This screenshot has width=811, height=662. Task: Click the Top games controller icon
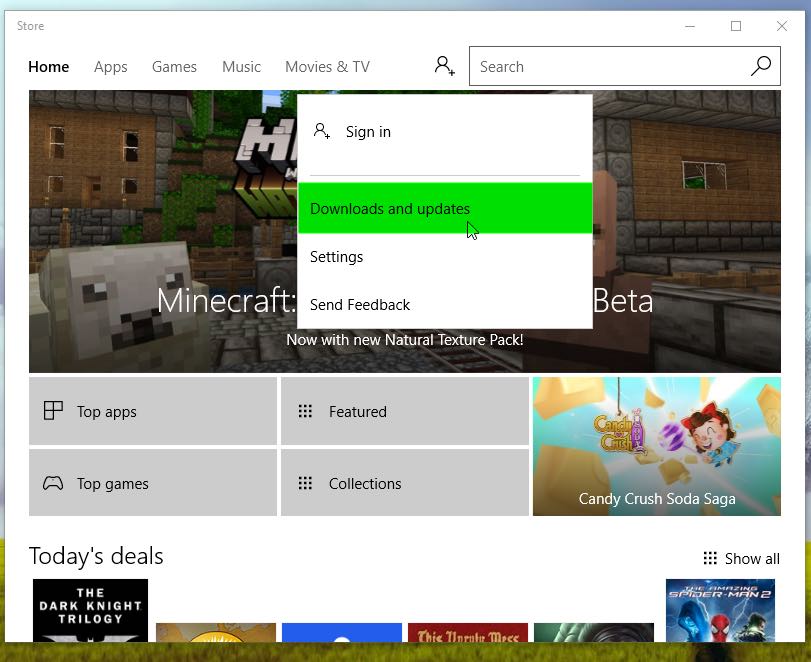[53, 483]
